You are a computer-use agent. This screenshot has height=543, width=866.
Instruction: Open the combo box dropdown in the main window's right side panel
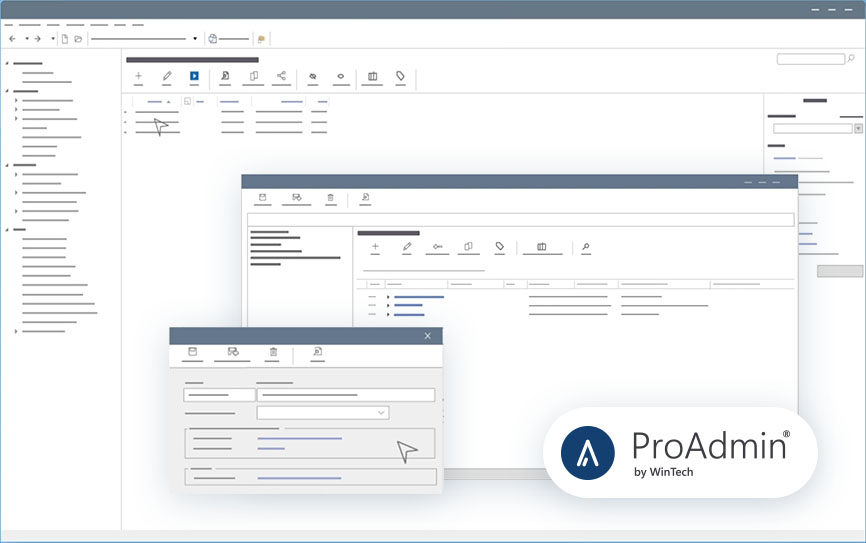coord(858,129)
